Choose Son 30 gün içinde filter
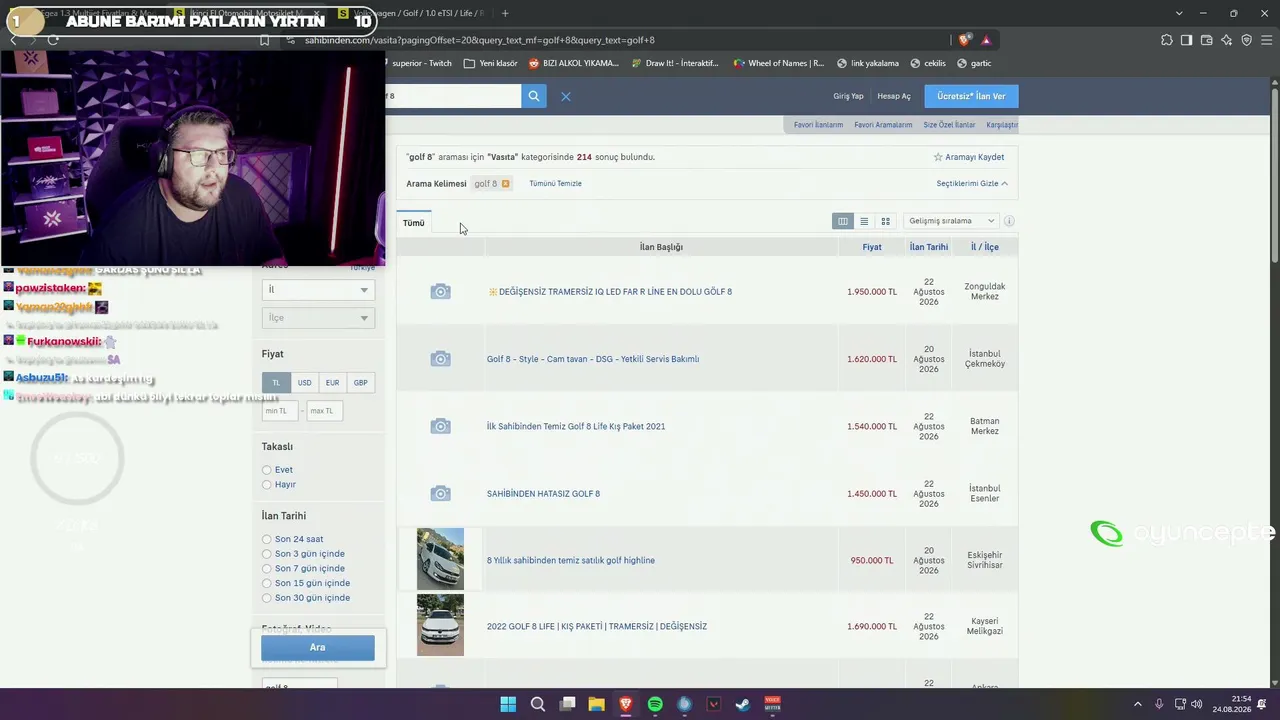 pyautogui.click(x=267, y=598)
